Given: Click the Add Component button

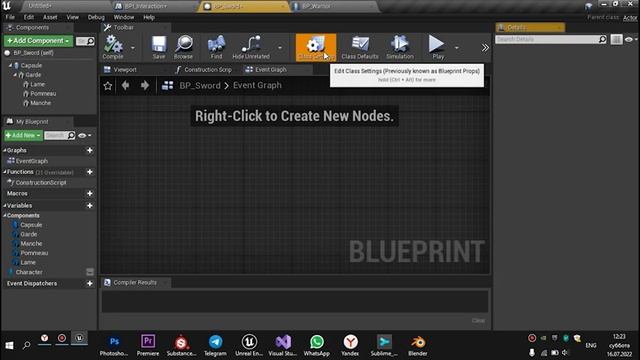Looking at the screenshot, I should click(x=38, y=41).
